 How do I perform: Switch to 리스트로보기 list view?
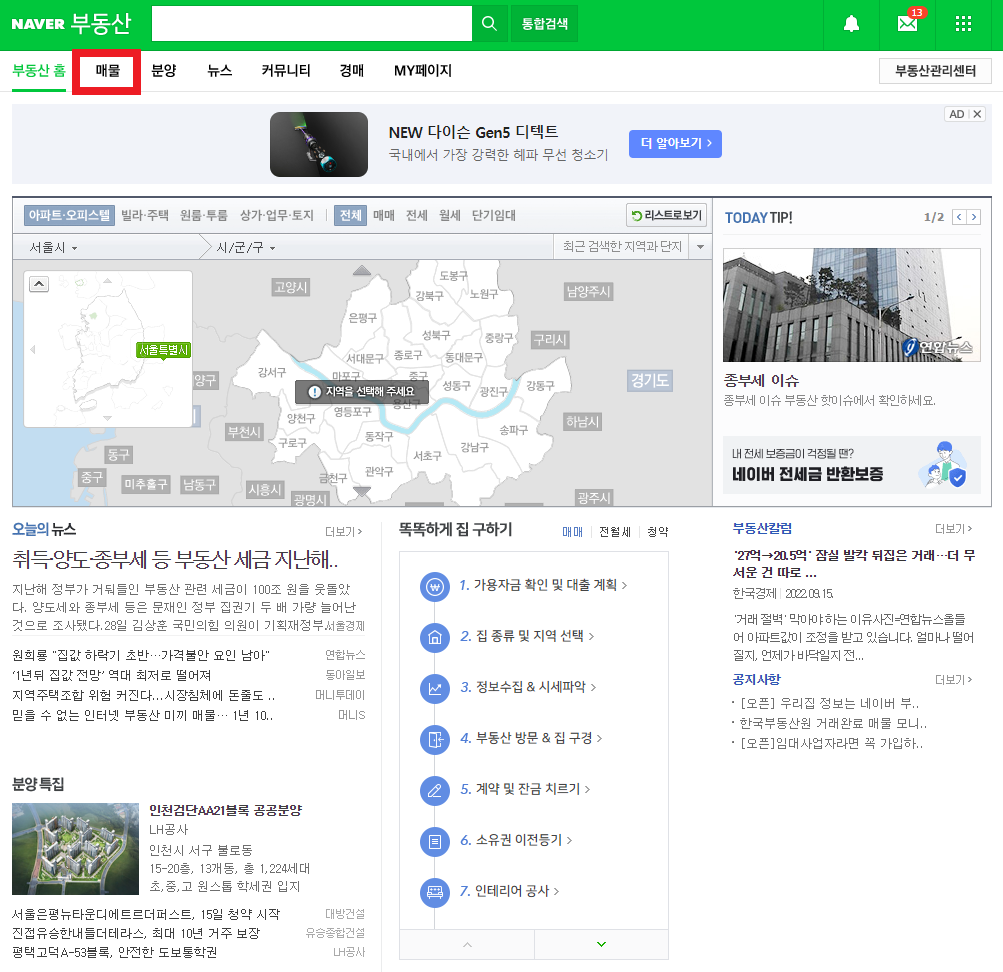point(667,216)
